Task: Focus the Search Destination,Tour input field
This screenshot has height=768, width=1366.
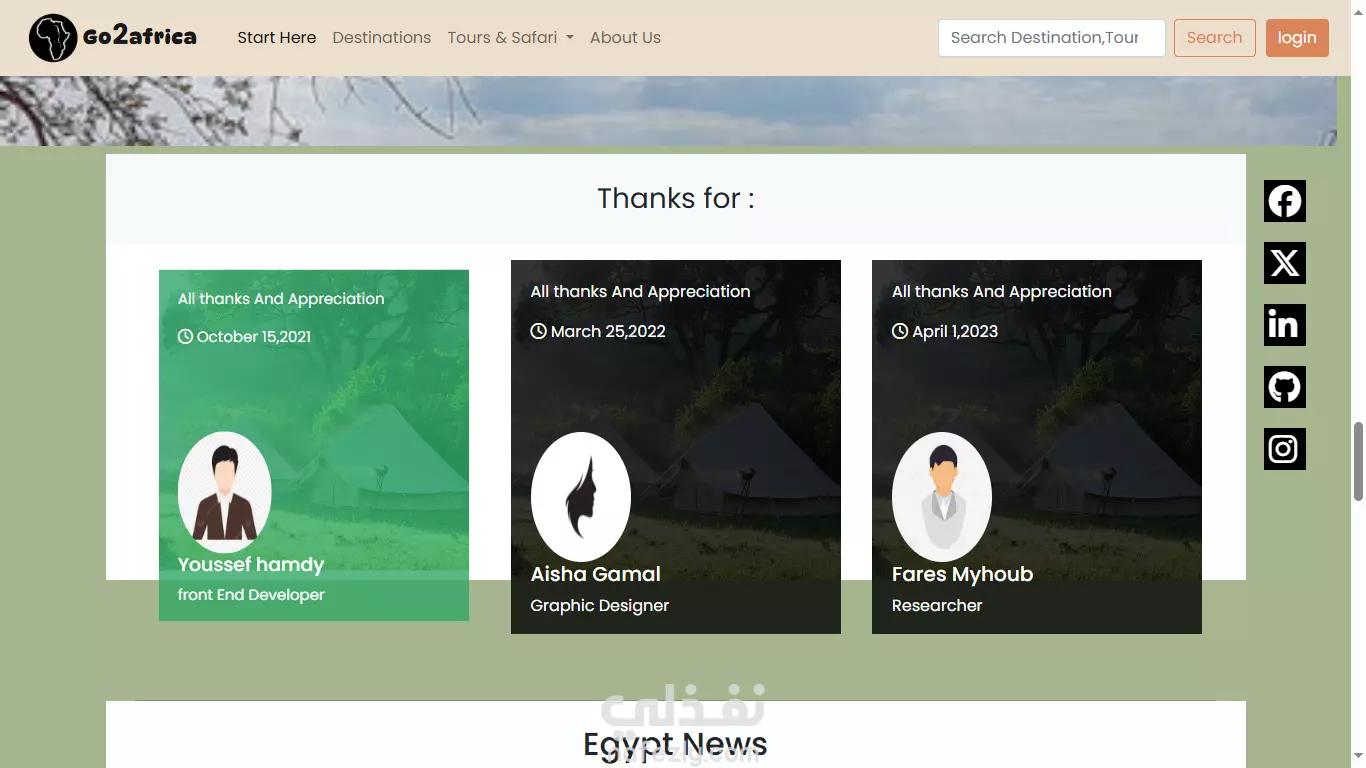Action: (x=1052, y=38)
